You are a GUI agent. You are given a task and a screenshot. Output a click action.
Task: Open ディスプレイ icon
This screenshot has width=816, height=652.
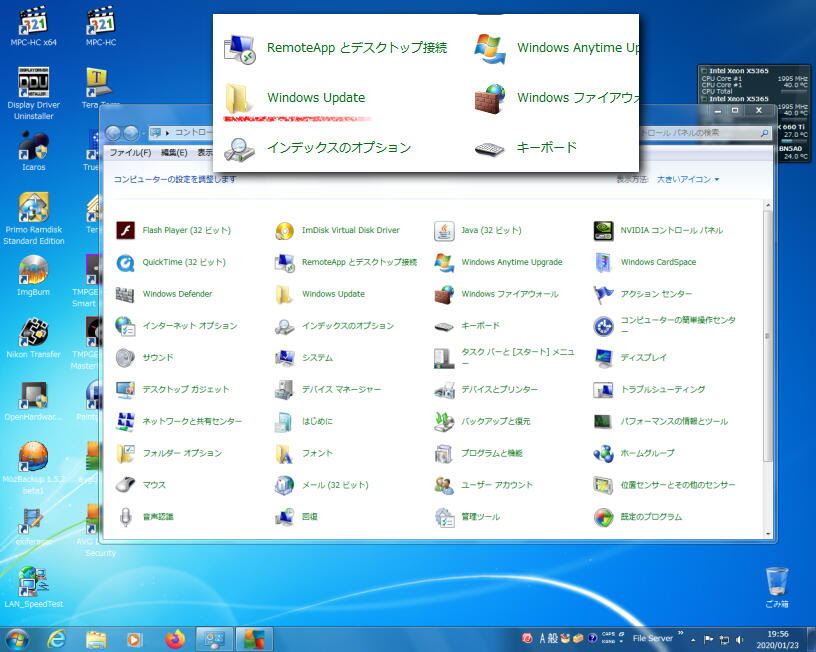point(603,357)
